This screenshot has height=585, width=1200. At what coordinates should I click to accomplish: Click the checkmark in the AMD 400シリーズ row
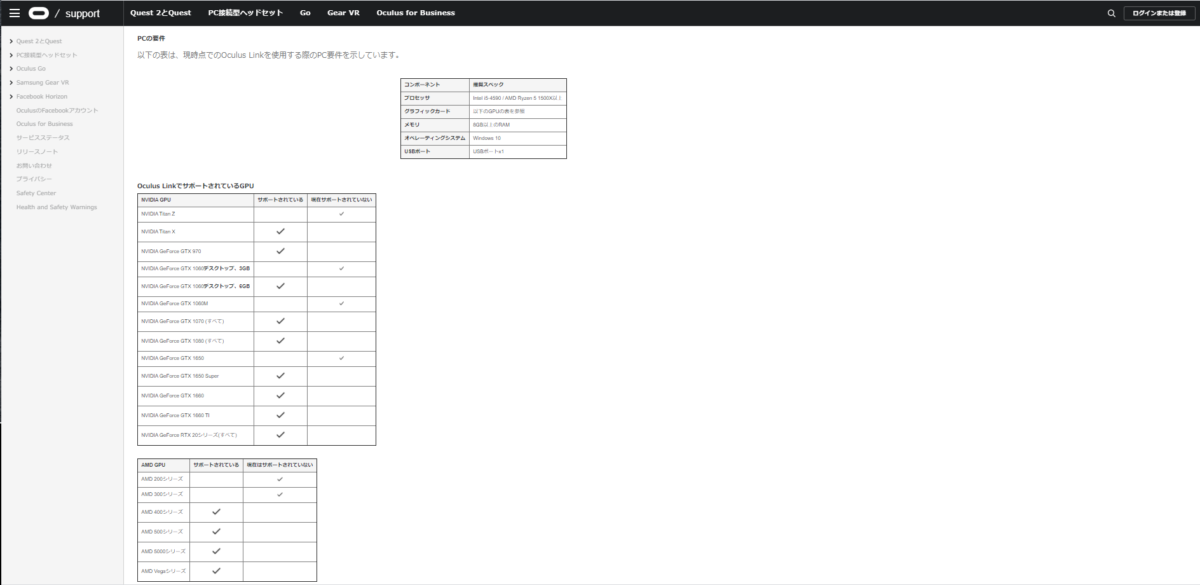[x=216, y=512]
